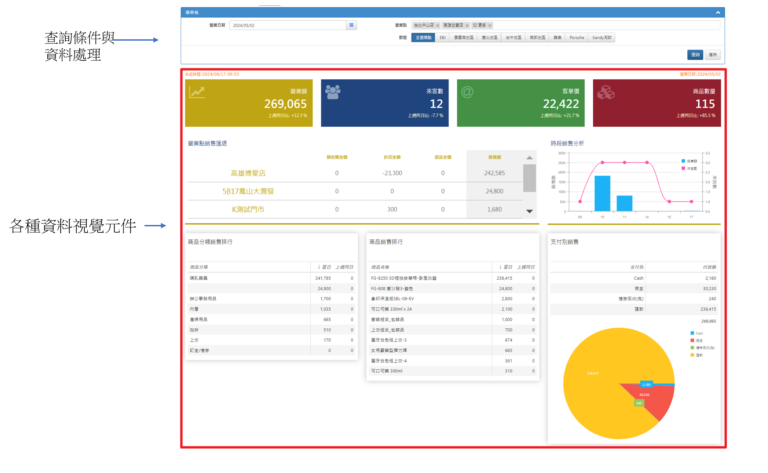
Task: Click the blue legend swatch in hourly sales chart
Action: tap(684, 160)
